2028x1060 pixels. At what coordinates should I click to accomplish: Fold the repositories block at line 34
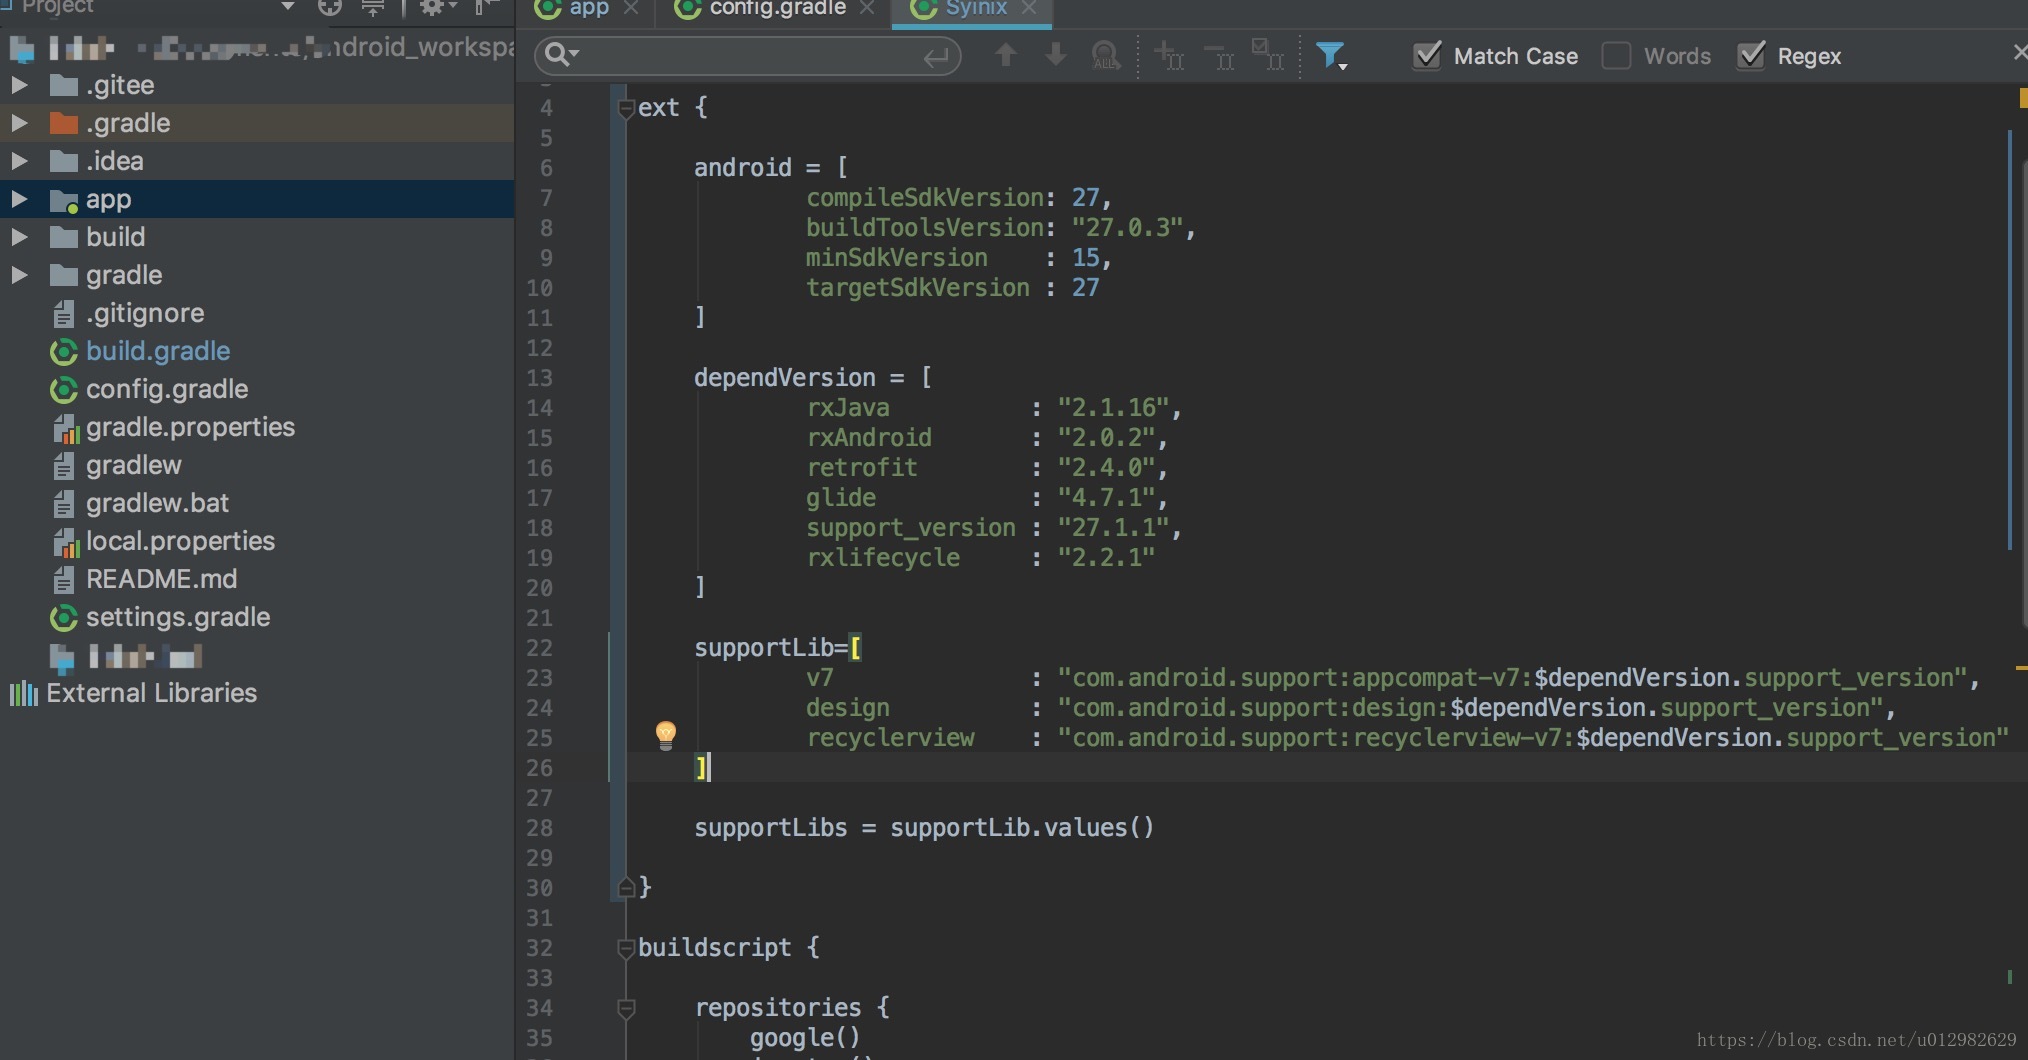click(627, 1008)
